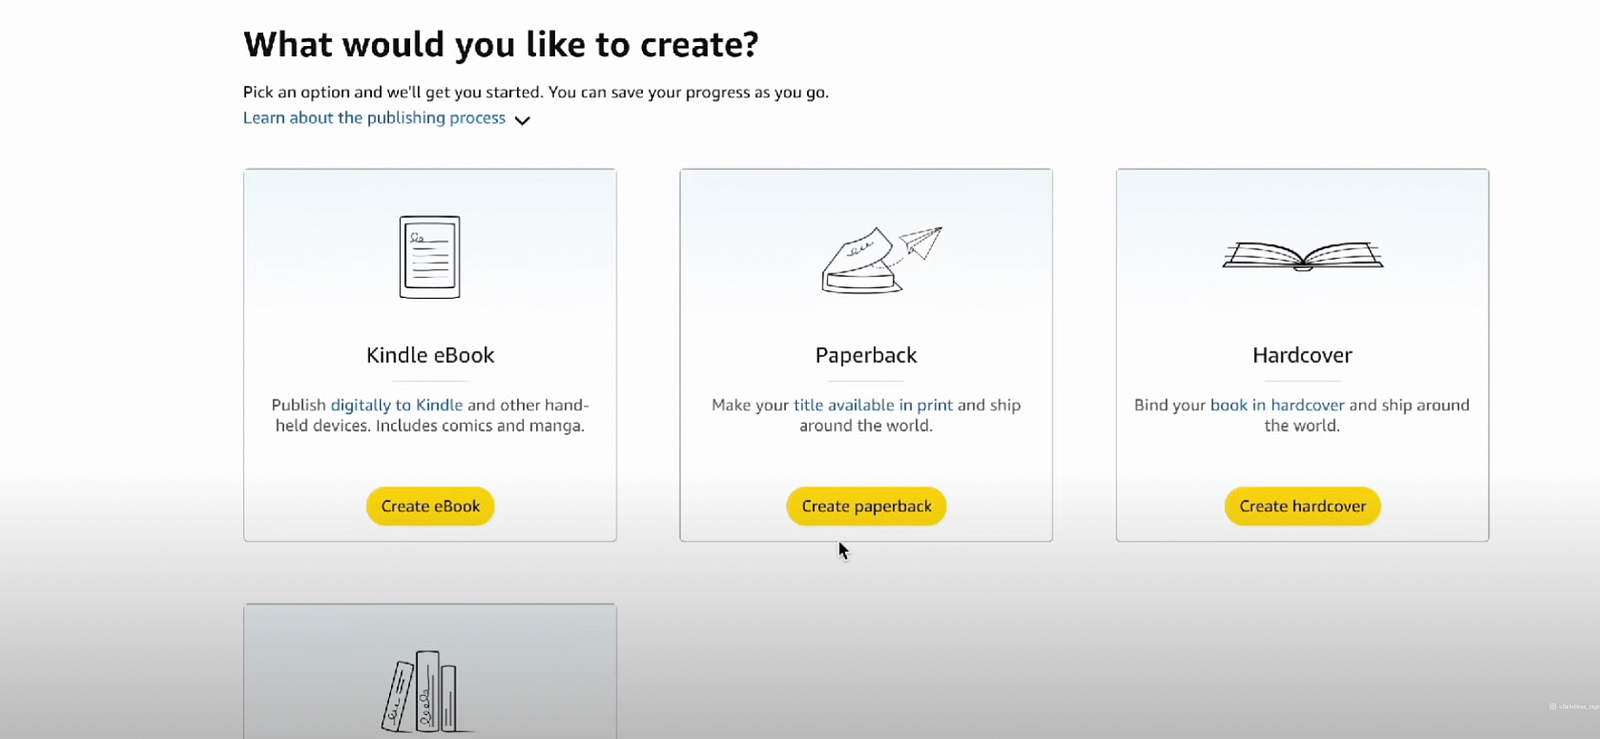Click the standing books icon in bottom card
This screenshot has height=739, width=1600.
pos(421,691)
